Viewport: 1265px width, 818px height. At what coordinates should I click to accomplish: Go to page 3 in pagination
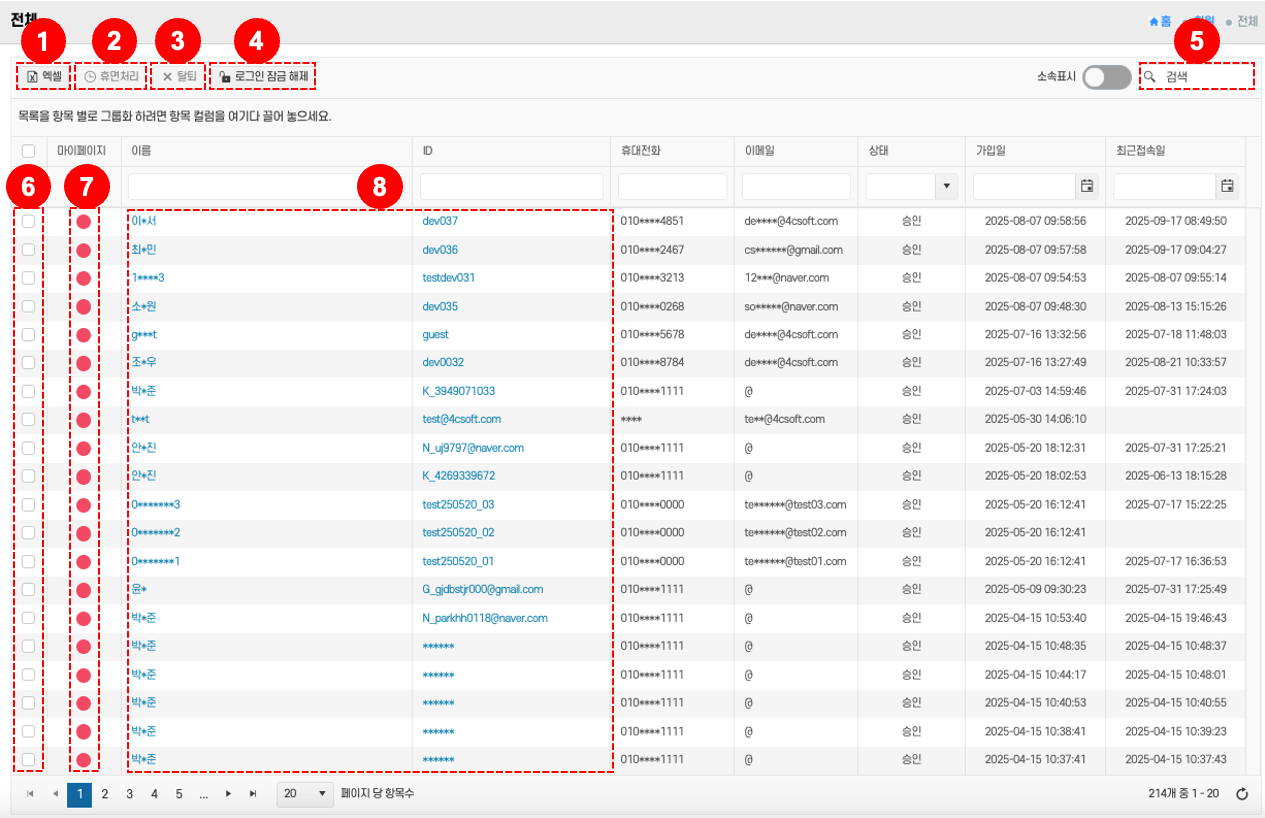(x=129, y=794)
